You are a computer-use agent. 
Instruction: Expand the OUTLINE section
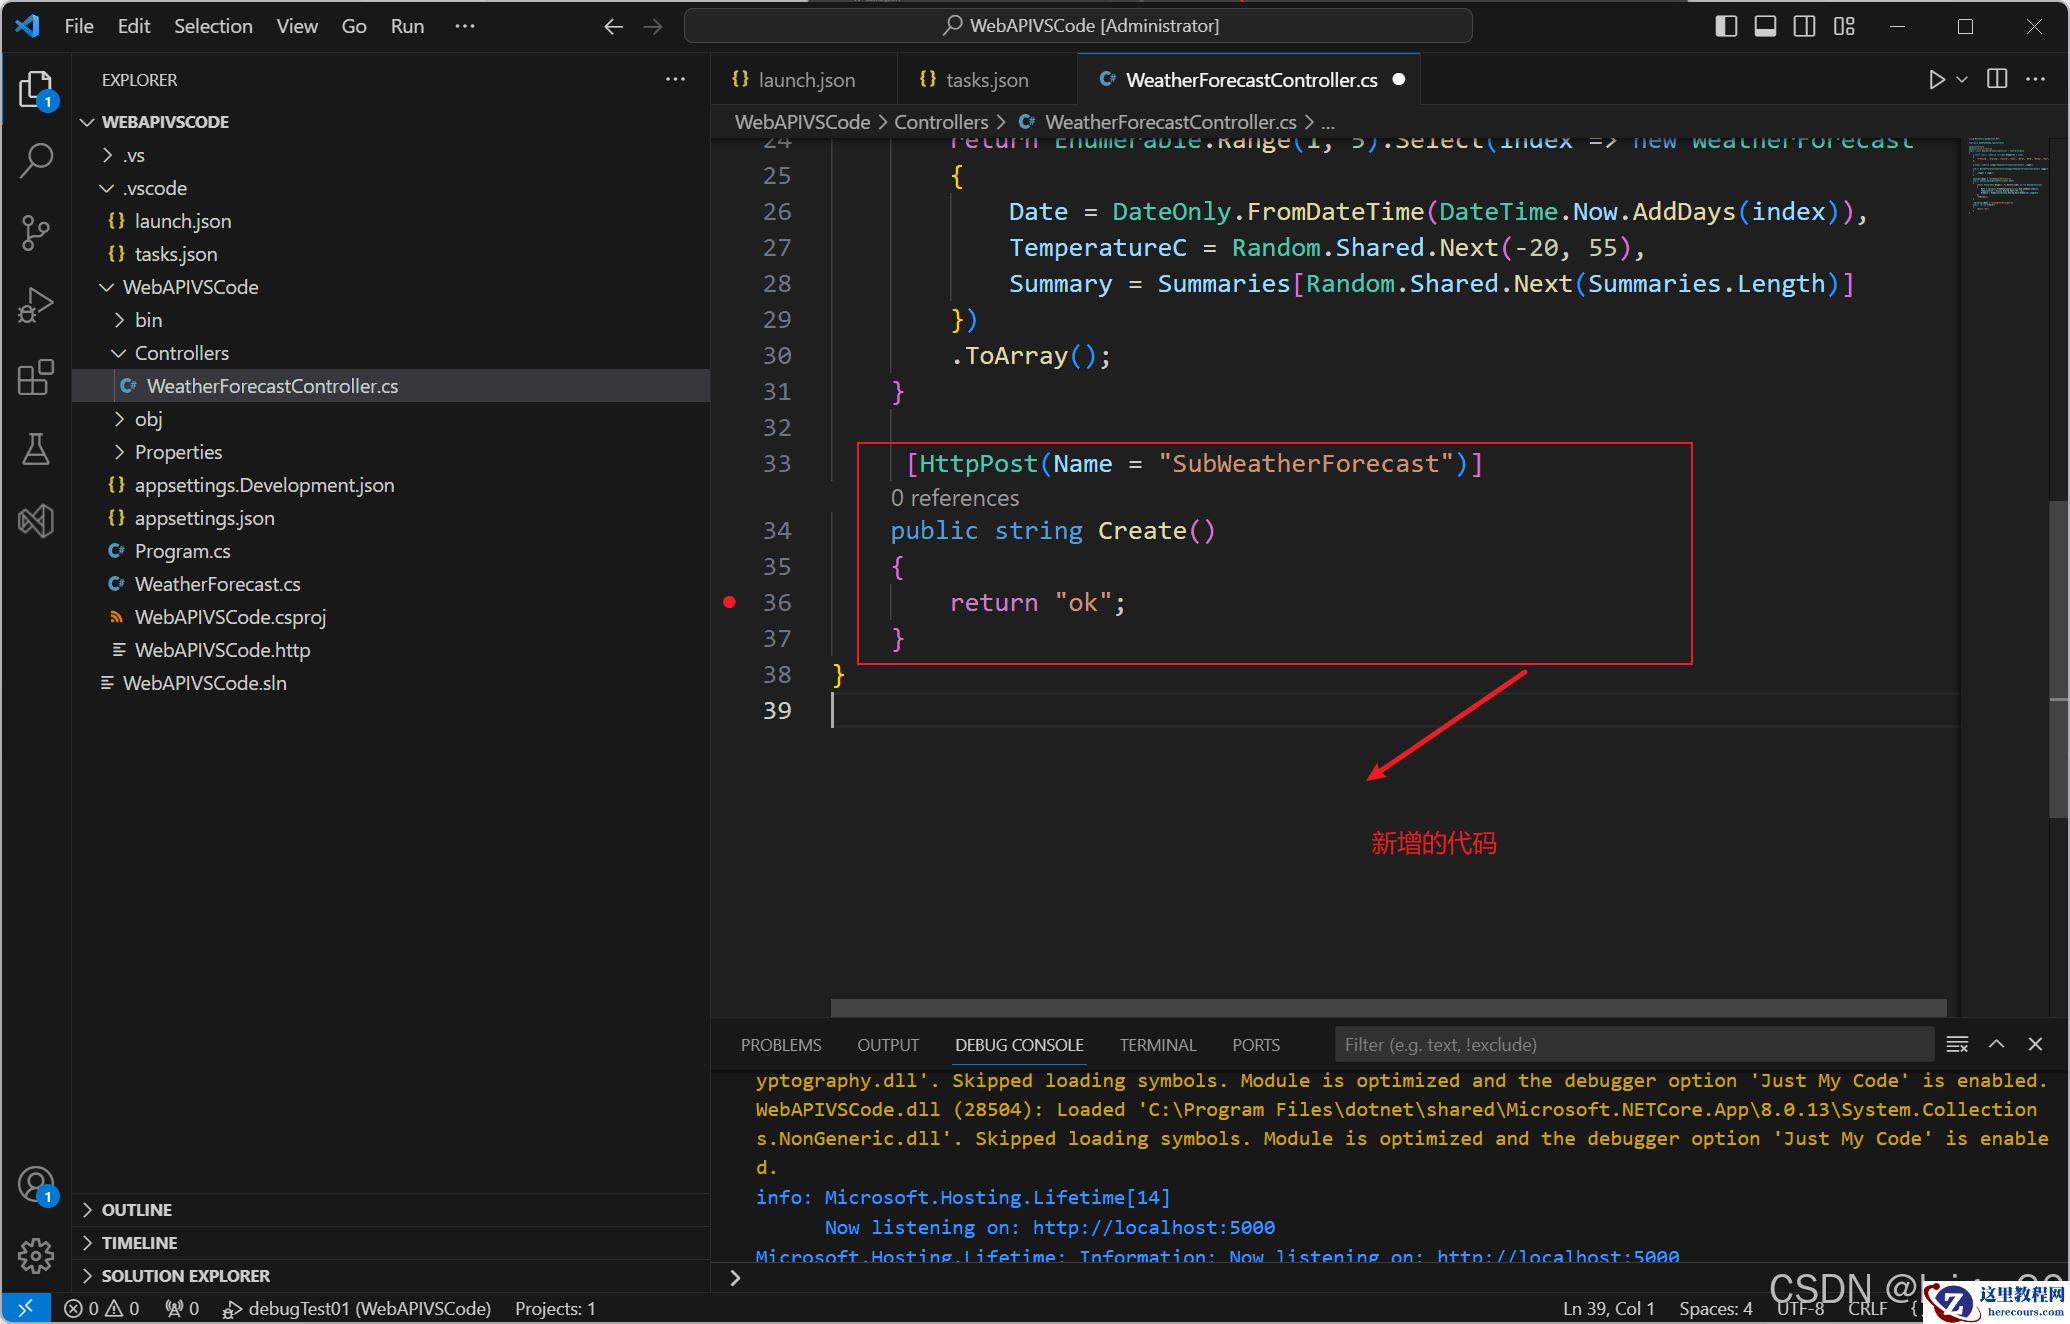point(137,1209)
